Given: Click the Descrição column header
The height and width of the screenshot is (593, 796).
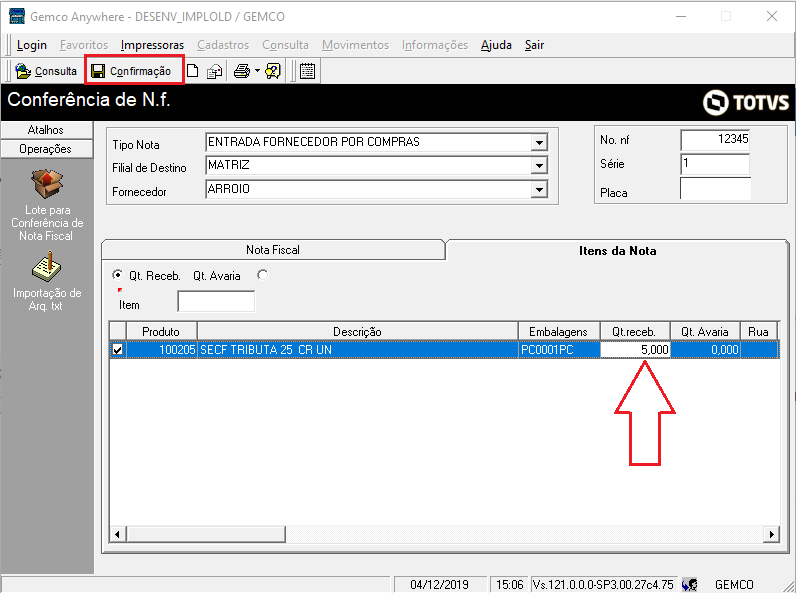Looking at the screenshot, I should [x=357, y=332].
